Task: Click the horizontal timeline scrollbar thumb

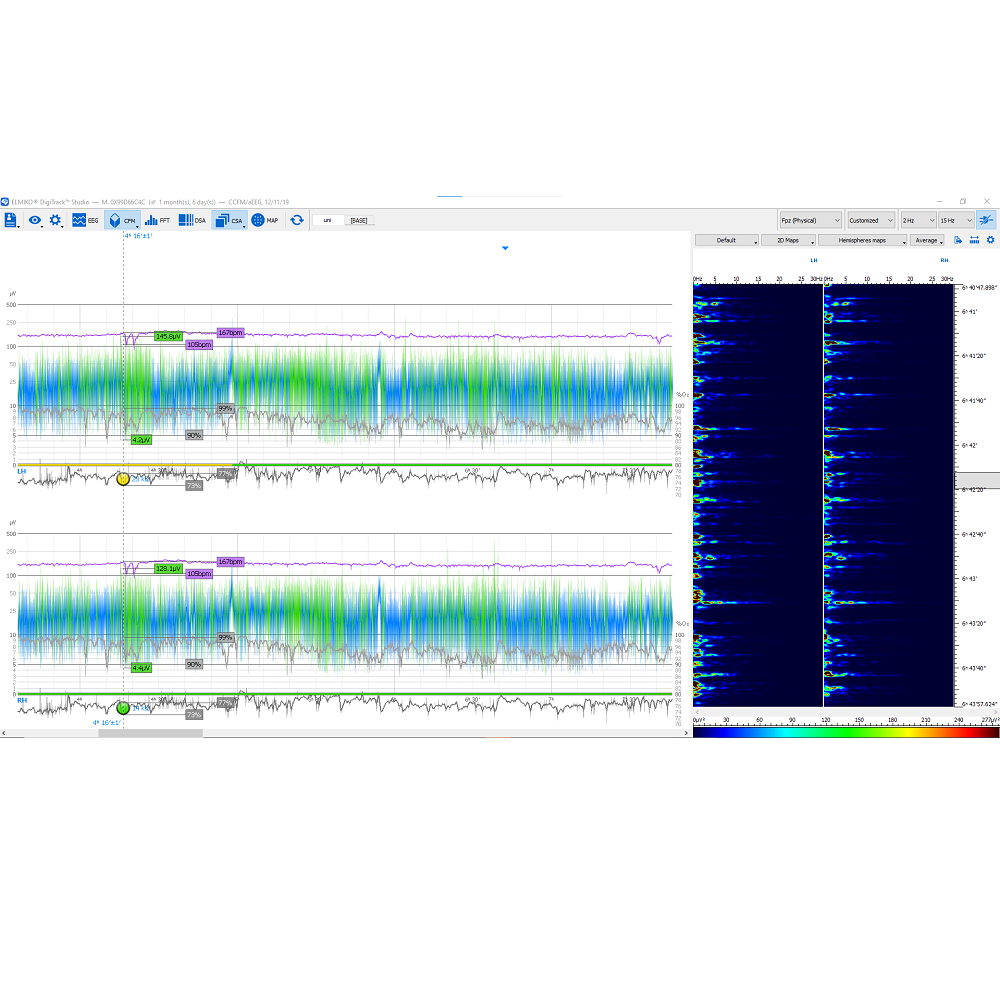Action: point(150,733)
